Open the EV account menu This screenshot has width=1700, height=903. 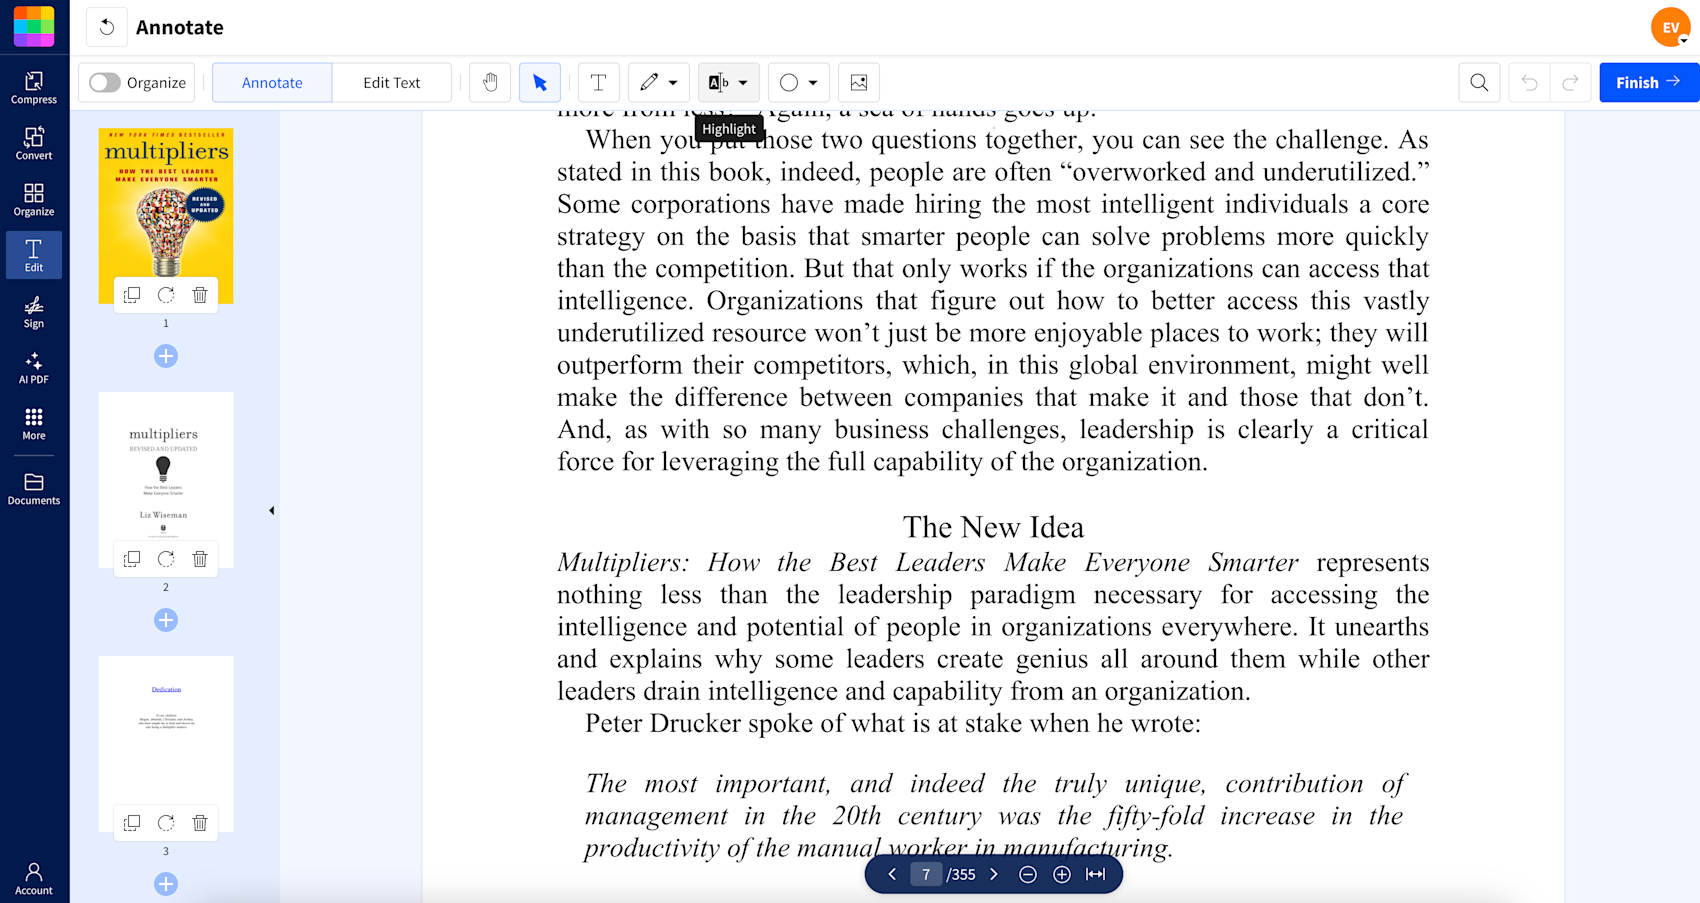click(1671, 27)
